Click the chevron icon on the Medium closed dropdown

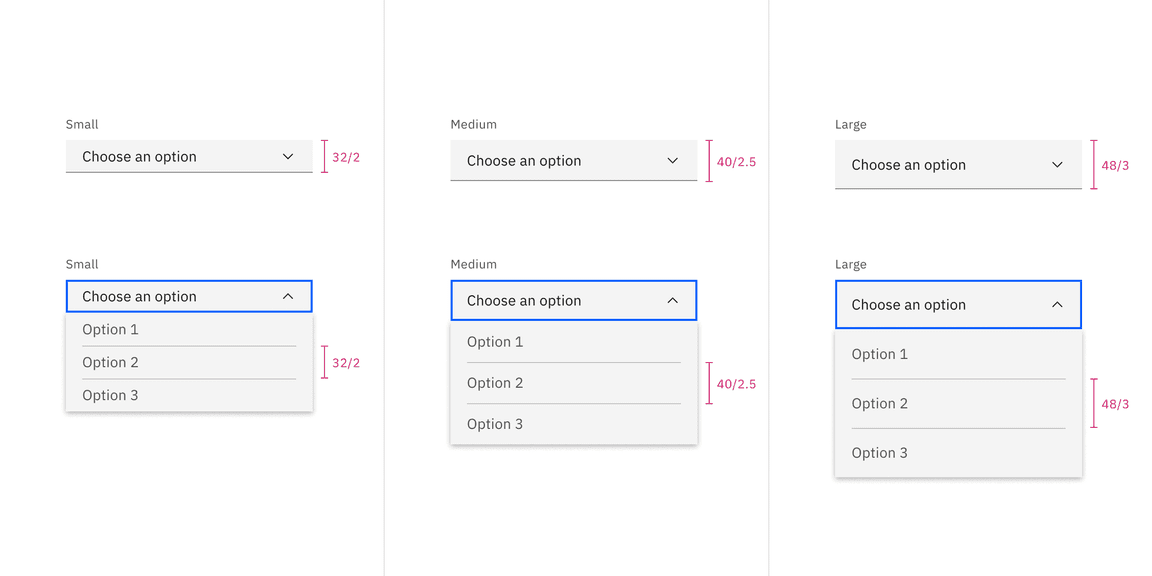672,161
